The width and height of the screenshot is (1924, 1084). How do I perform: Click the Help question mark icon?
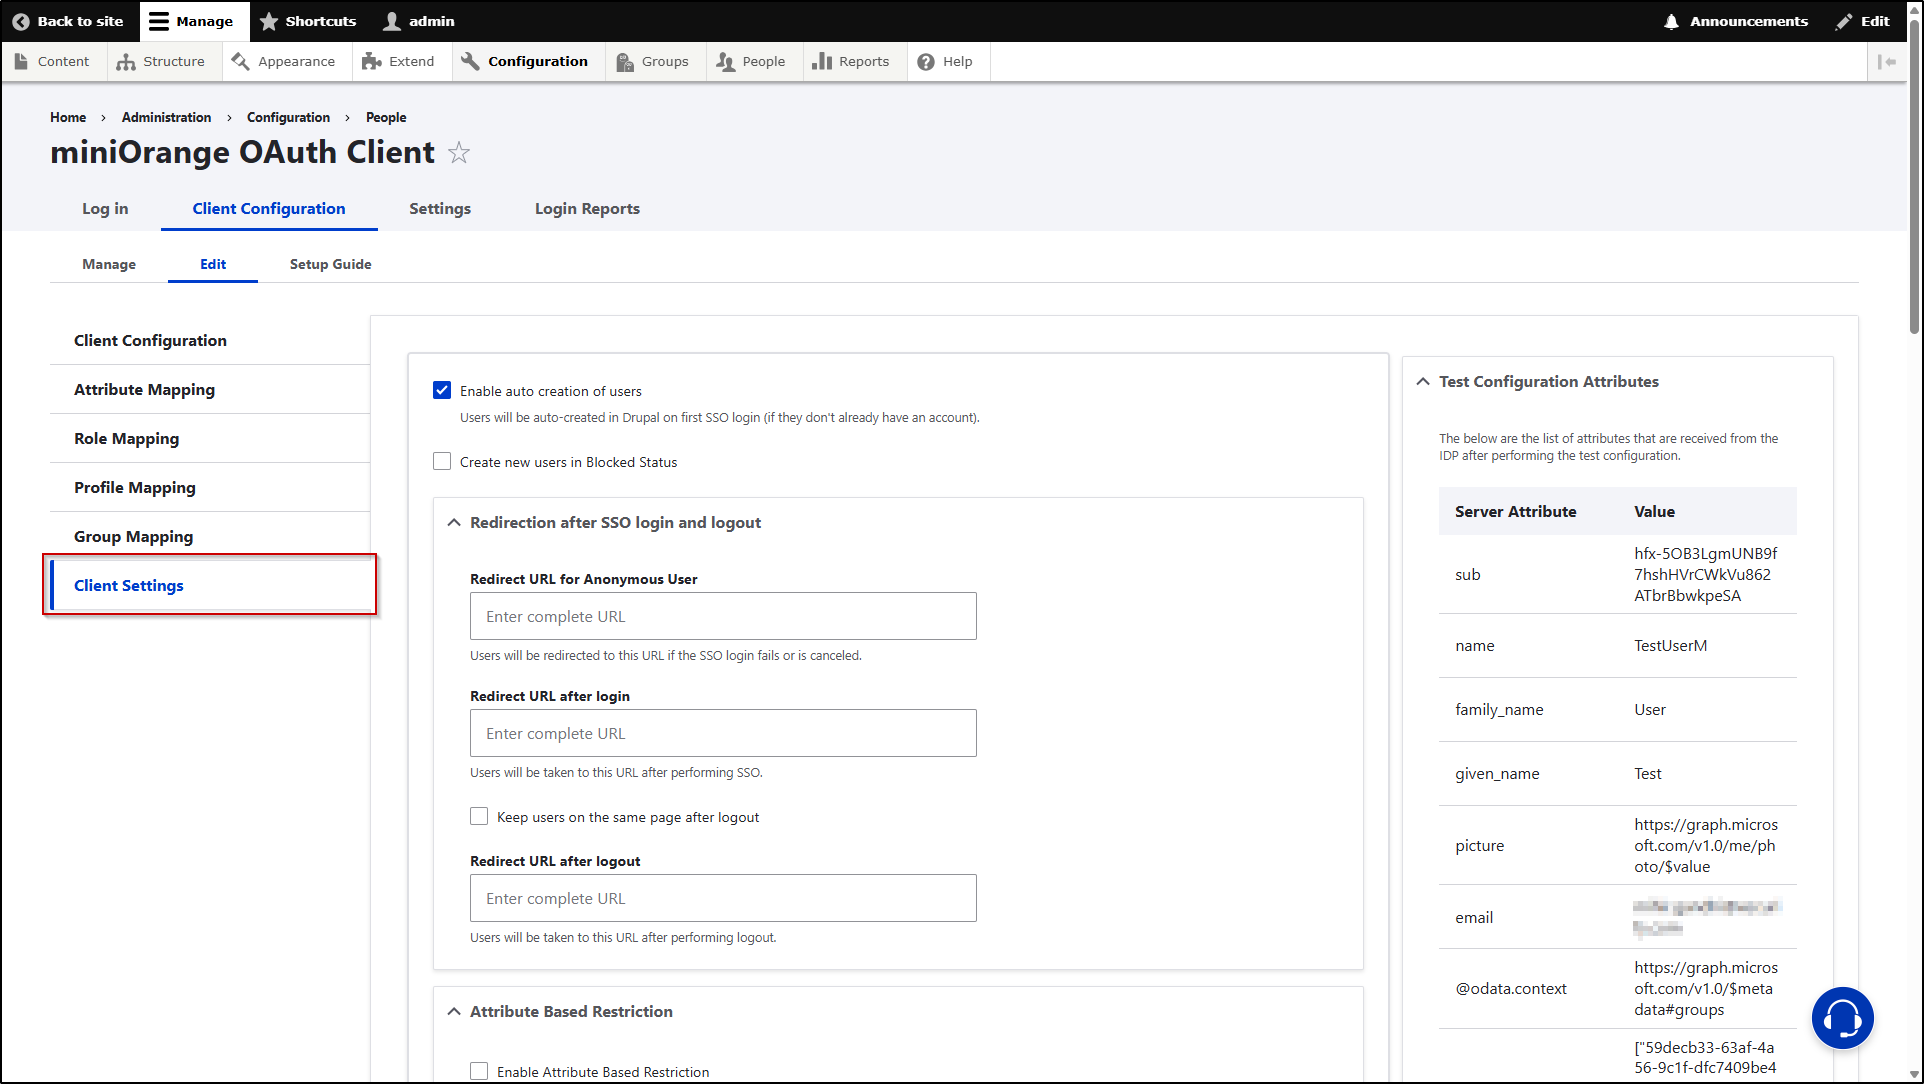pyautogui.click(x=926, y=62)
